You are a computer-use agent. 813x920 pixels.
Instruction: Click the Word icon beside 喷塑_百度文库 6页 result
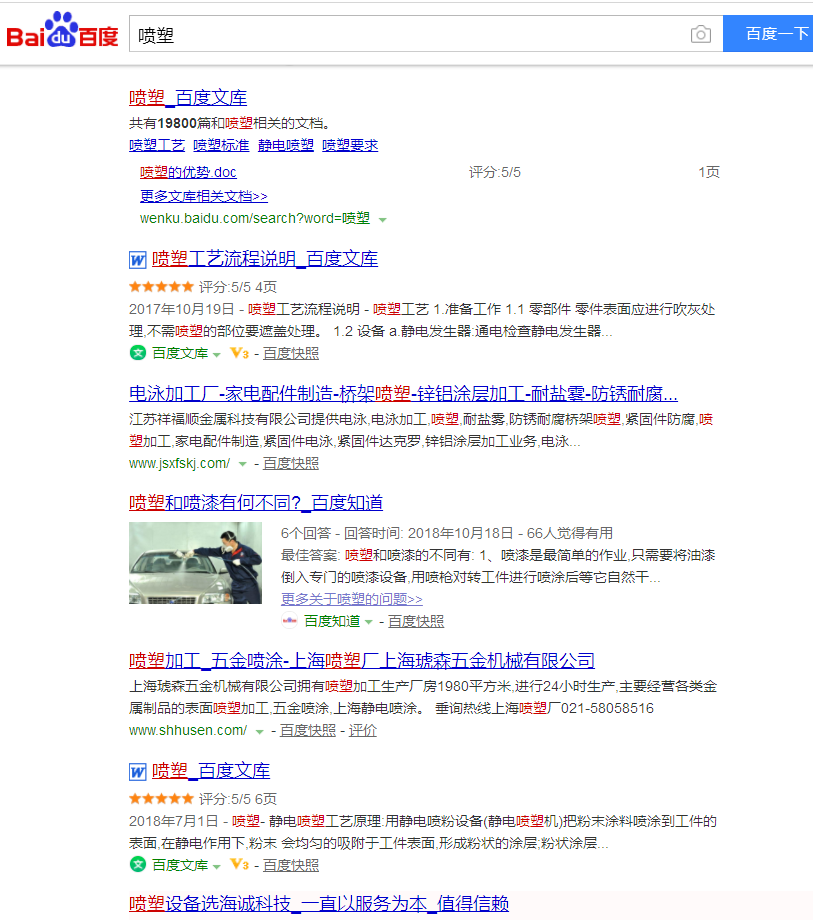[137, 772]
